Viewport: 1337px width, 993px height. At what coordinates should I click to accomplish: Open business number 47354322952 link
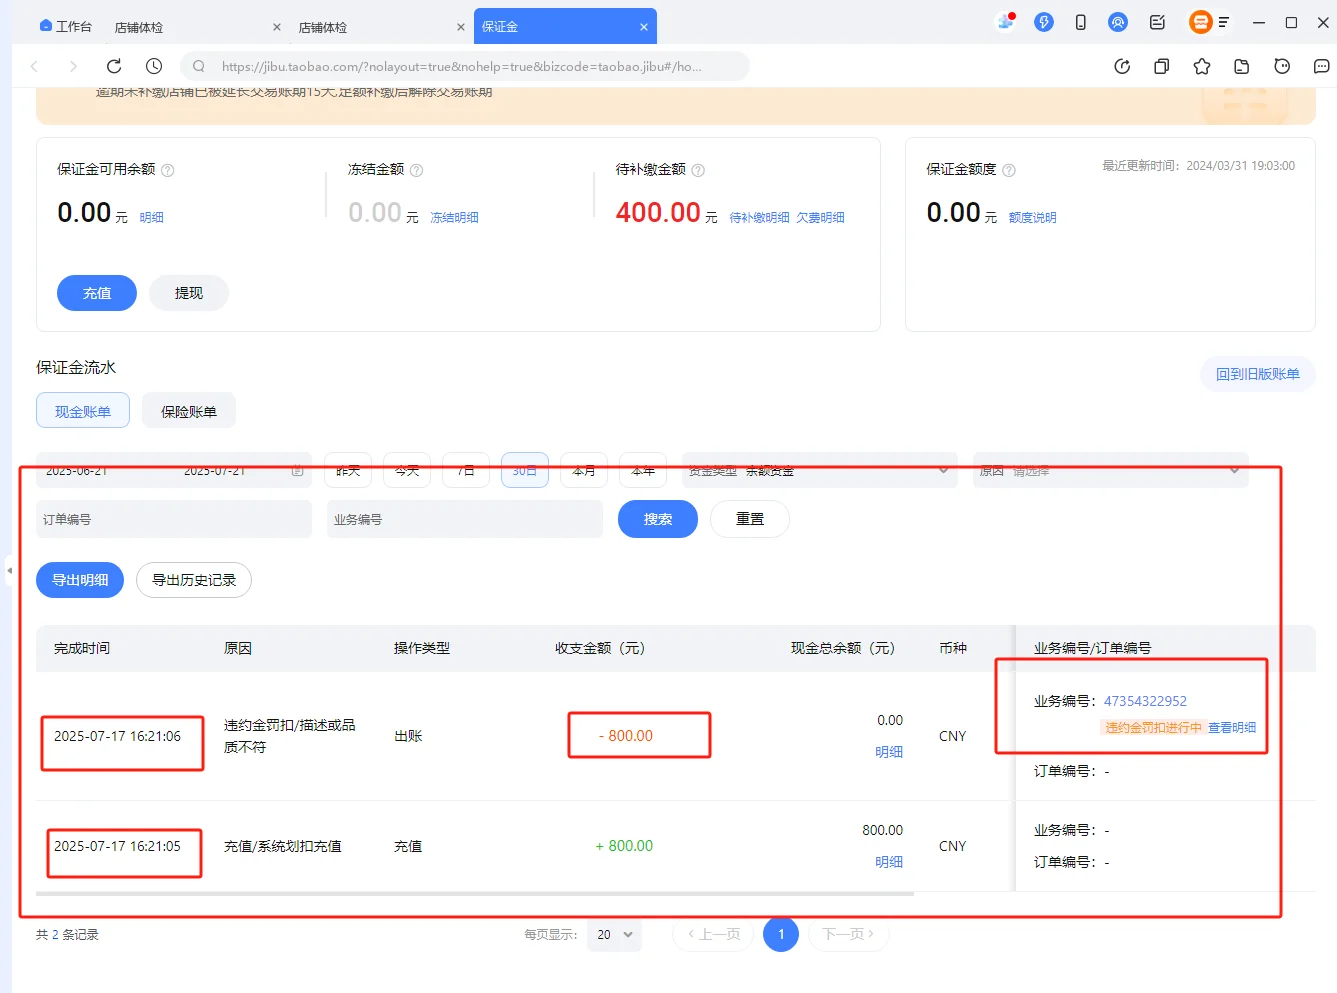(x=1145, y=701)
